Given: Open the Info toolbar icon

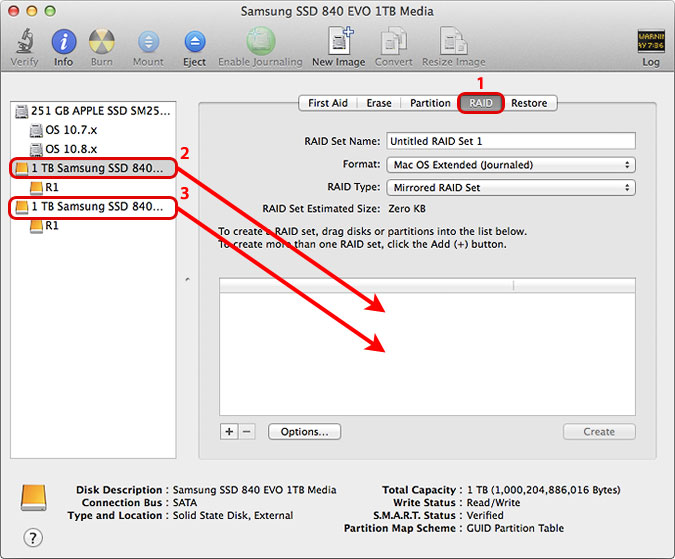Looking at the screenshot, I should coord(64,42).
